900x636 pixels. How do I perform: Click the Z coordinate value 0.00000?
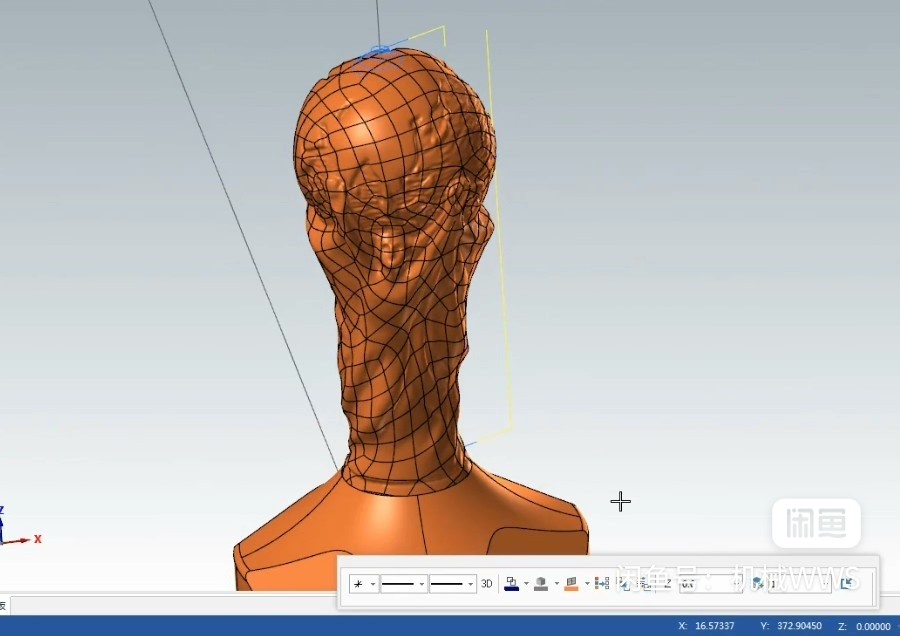(x=873, y=626)
